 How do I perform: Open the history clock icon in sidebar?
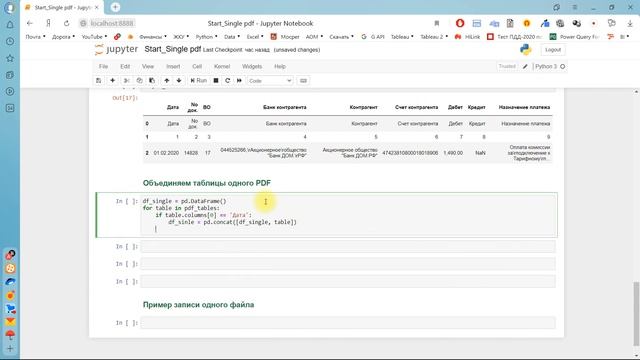(x=10, y=41)
